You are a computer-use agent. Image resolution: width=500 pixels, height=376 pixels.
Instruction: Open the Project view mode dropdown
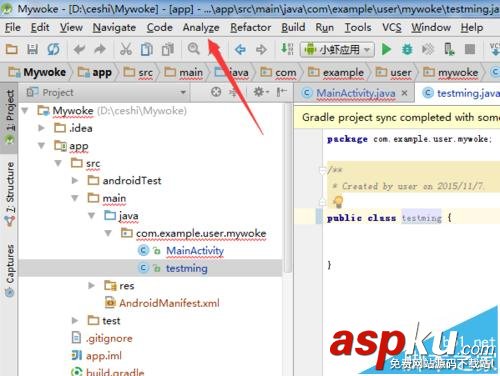[x=183, y=92]
